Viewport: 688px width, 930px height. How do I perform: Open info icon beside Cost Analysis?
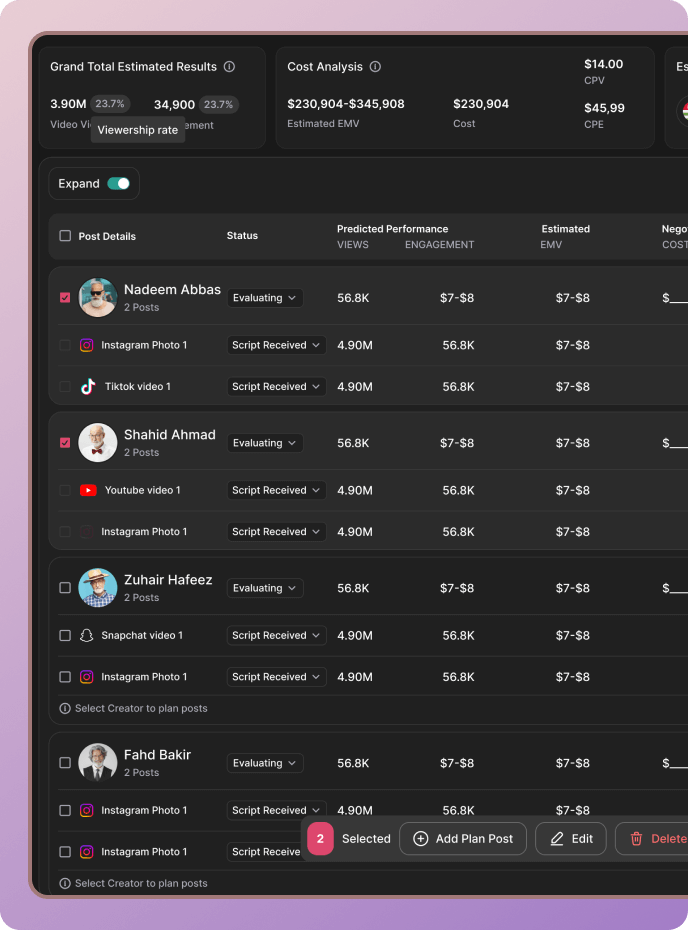tap(375, 66)
